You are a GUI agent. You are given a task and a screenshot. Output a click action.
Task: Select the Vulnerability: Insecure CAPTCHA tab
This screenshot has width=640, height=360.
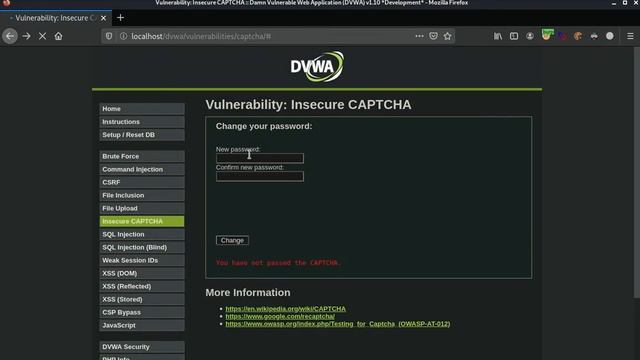[x=56, y=18]
